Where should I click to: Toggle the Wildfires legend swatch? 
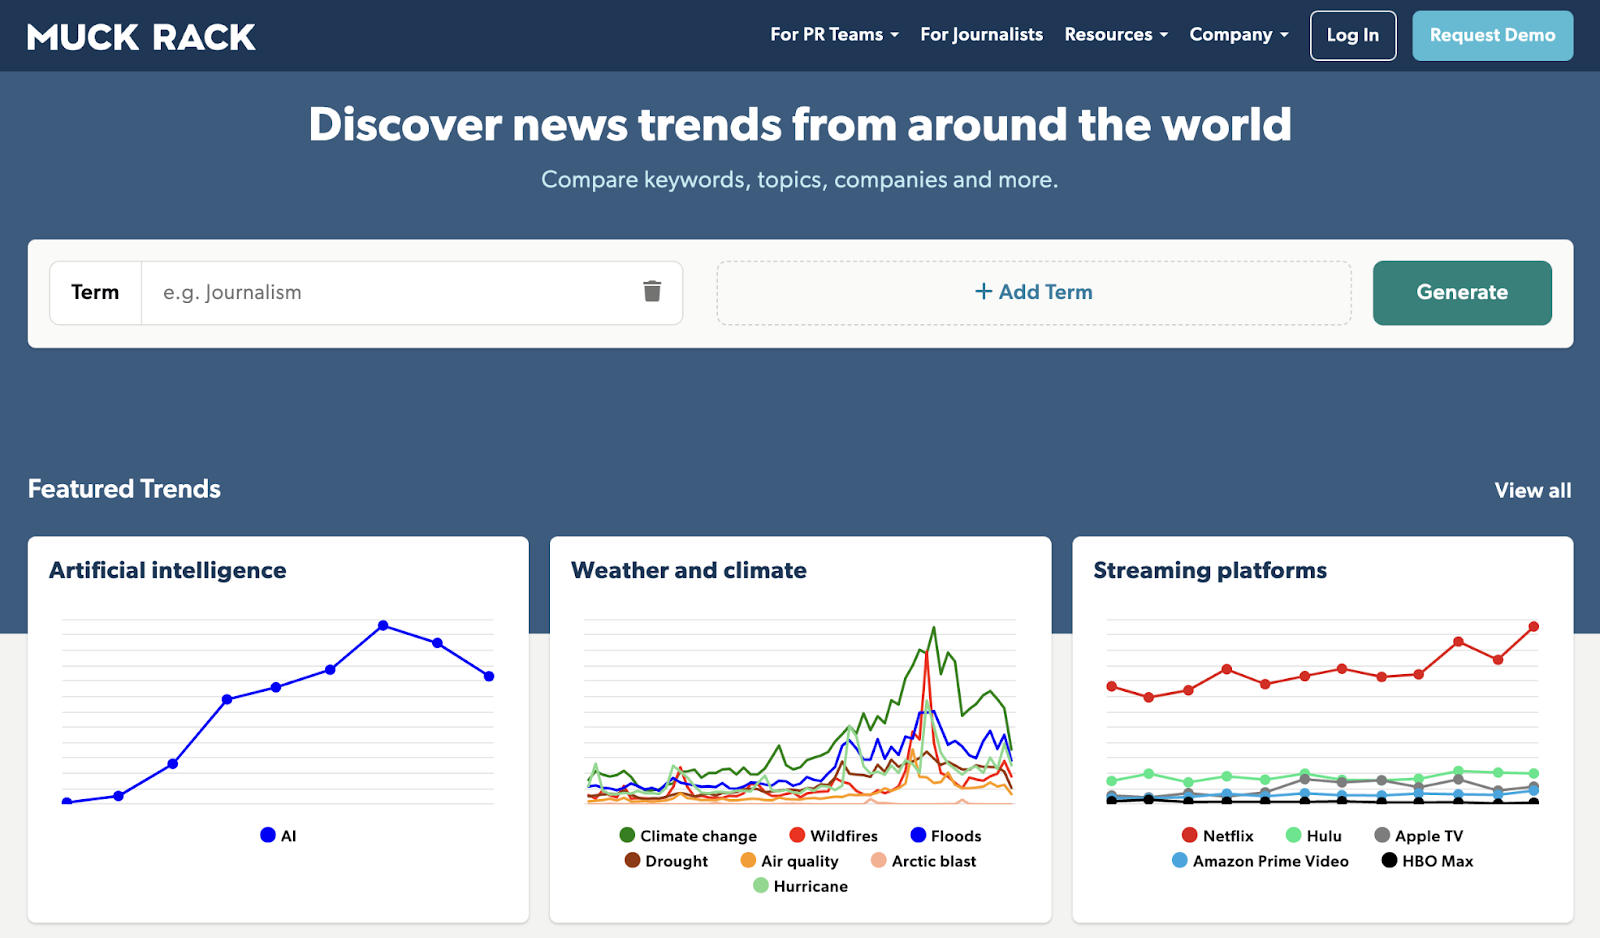(x=797, y=835)
